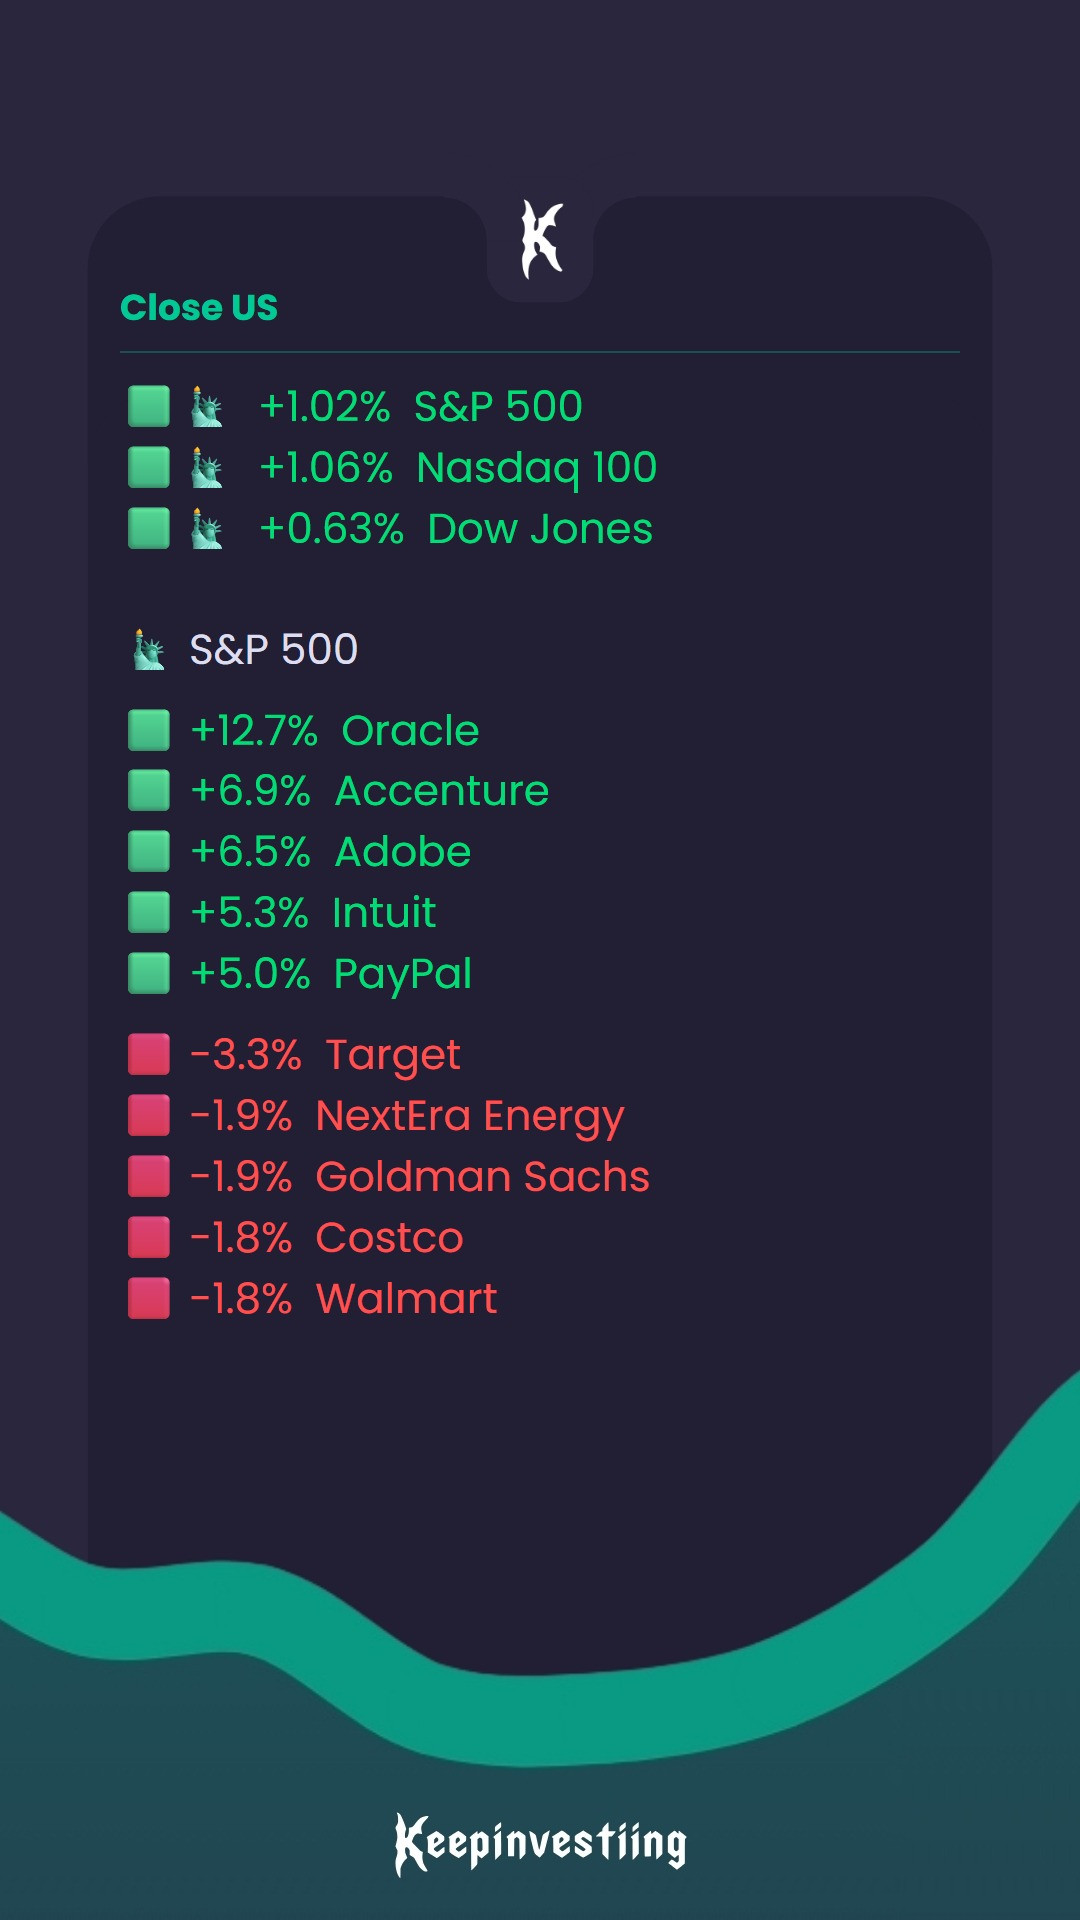1080x1920 pixels.
Task: Select the S&P 500 section header text
Action: coord(273,650)
